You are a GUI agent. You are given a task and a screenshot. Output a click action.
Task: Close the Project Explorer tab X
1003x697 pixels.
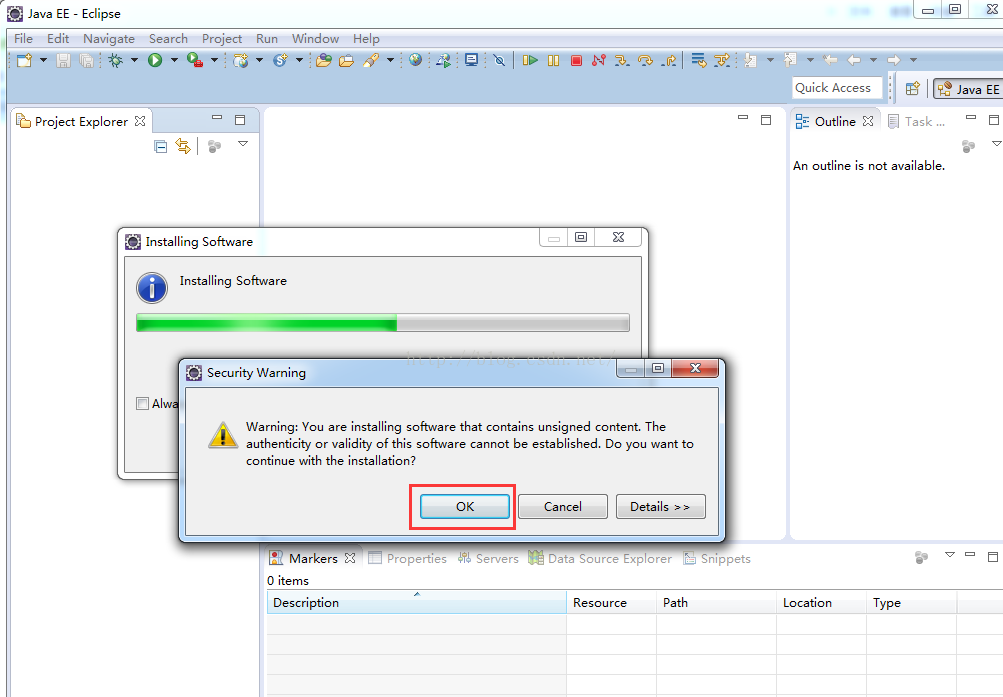(140, 121)
